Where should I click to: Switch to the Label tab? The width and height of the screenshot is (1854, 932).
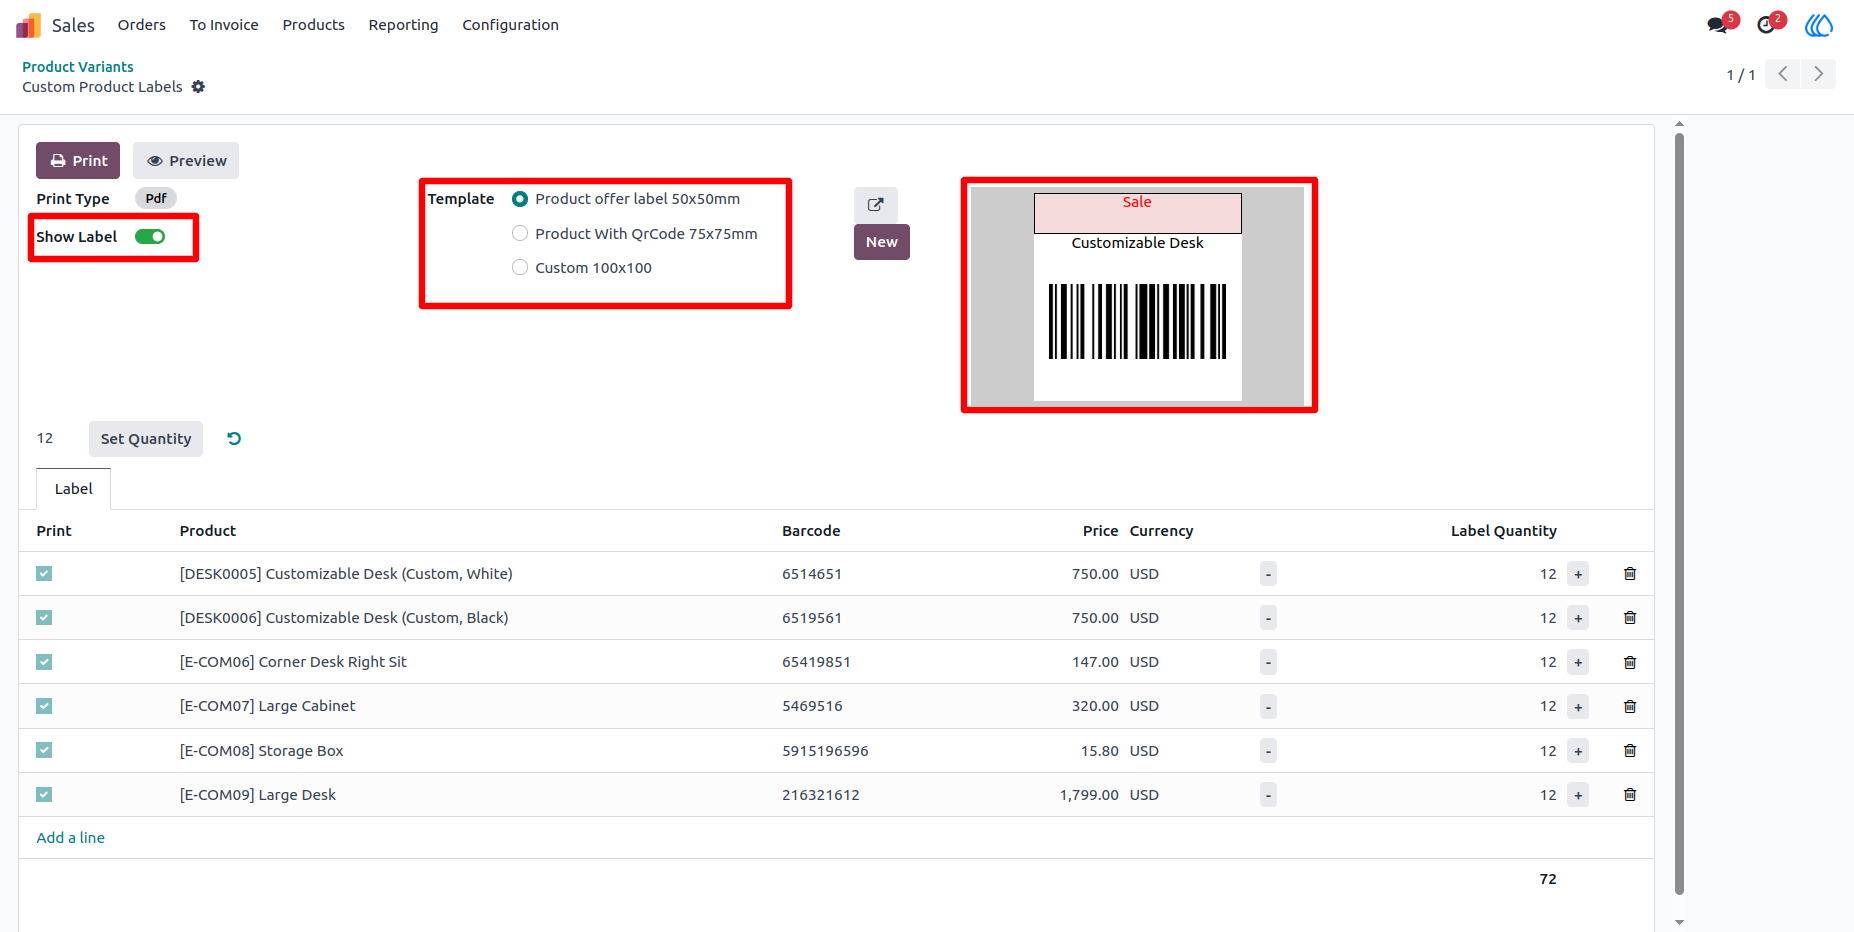74,489
